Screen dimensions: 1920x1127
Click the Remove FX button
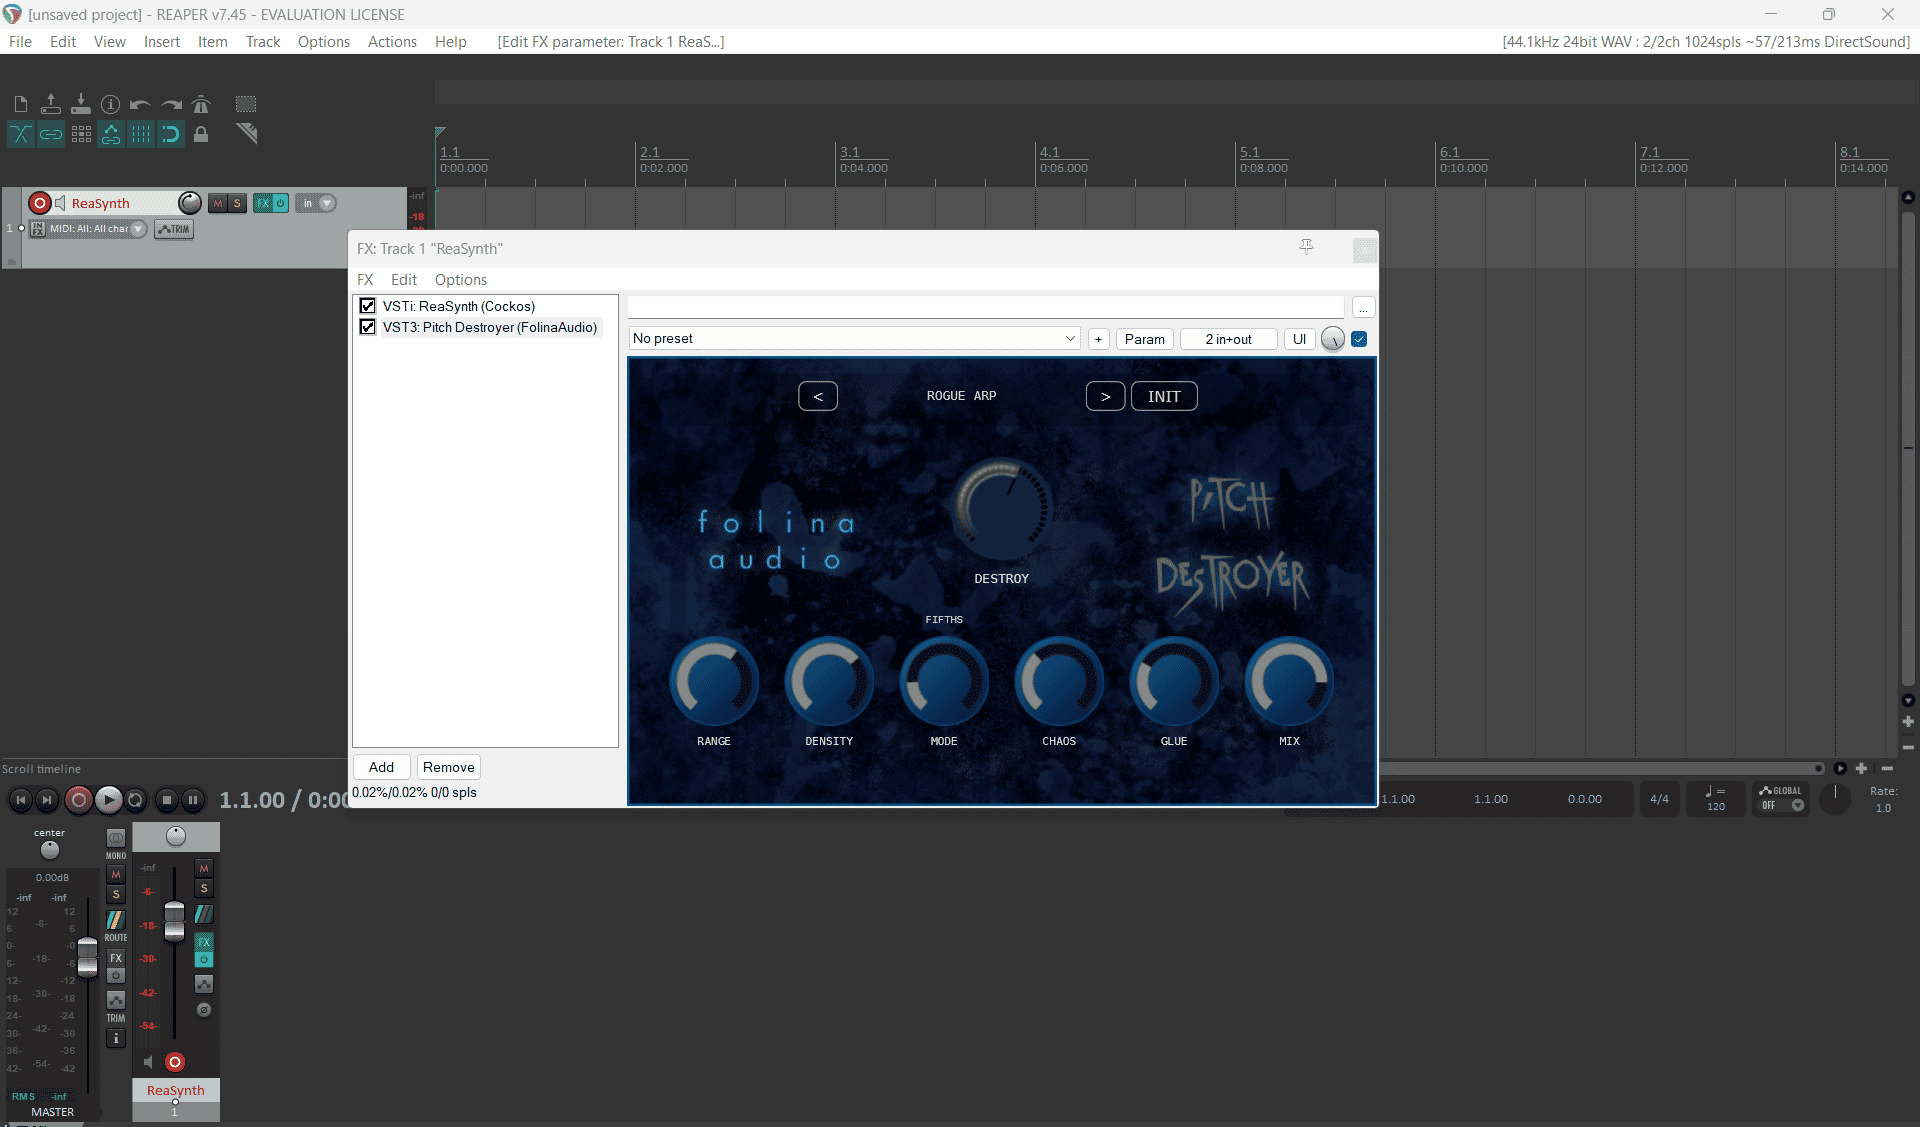448,767
